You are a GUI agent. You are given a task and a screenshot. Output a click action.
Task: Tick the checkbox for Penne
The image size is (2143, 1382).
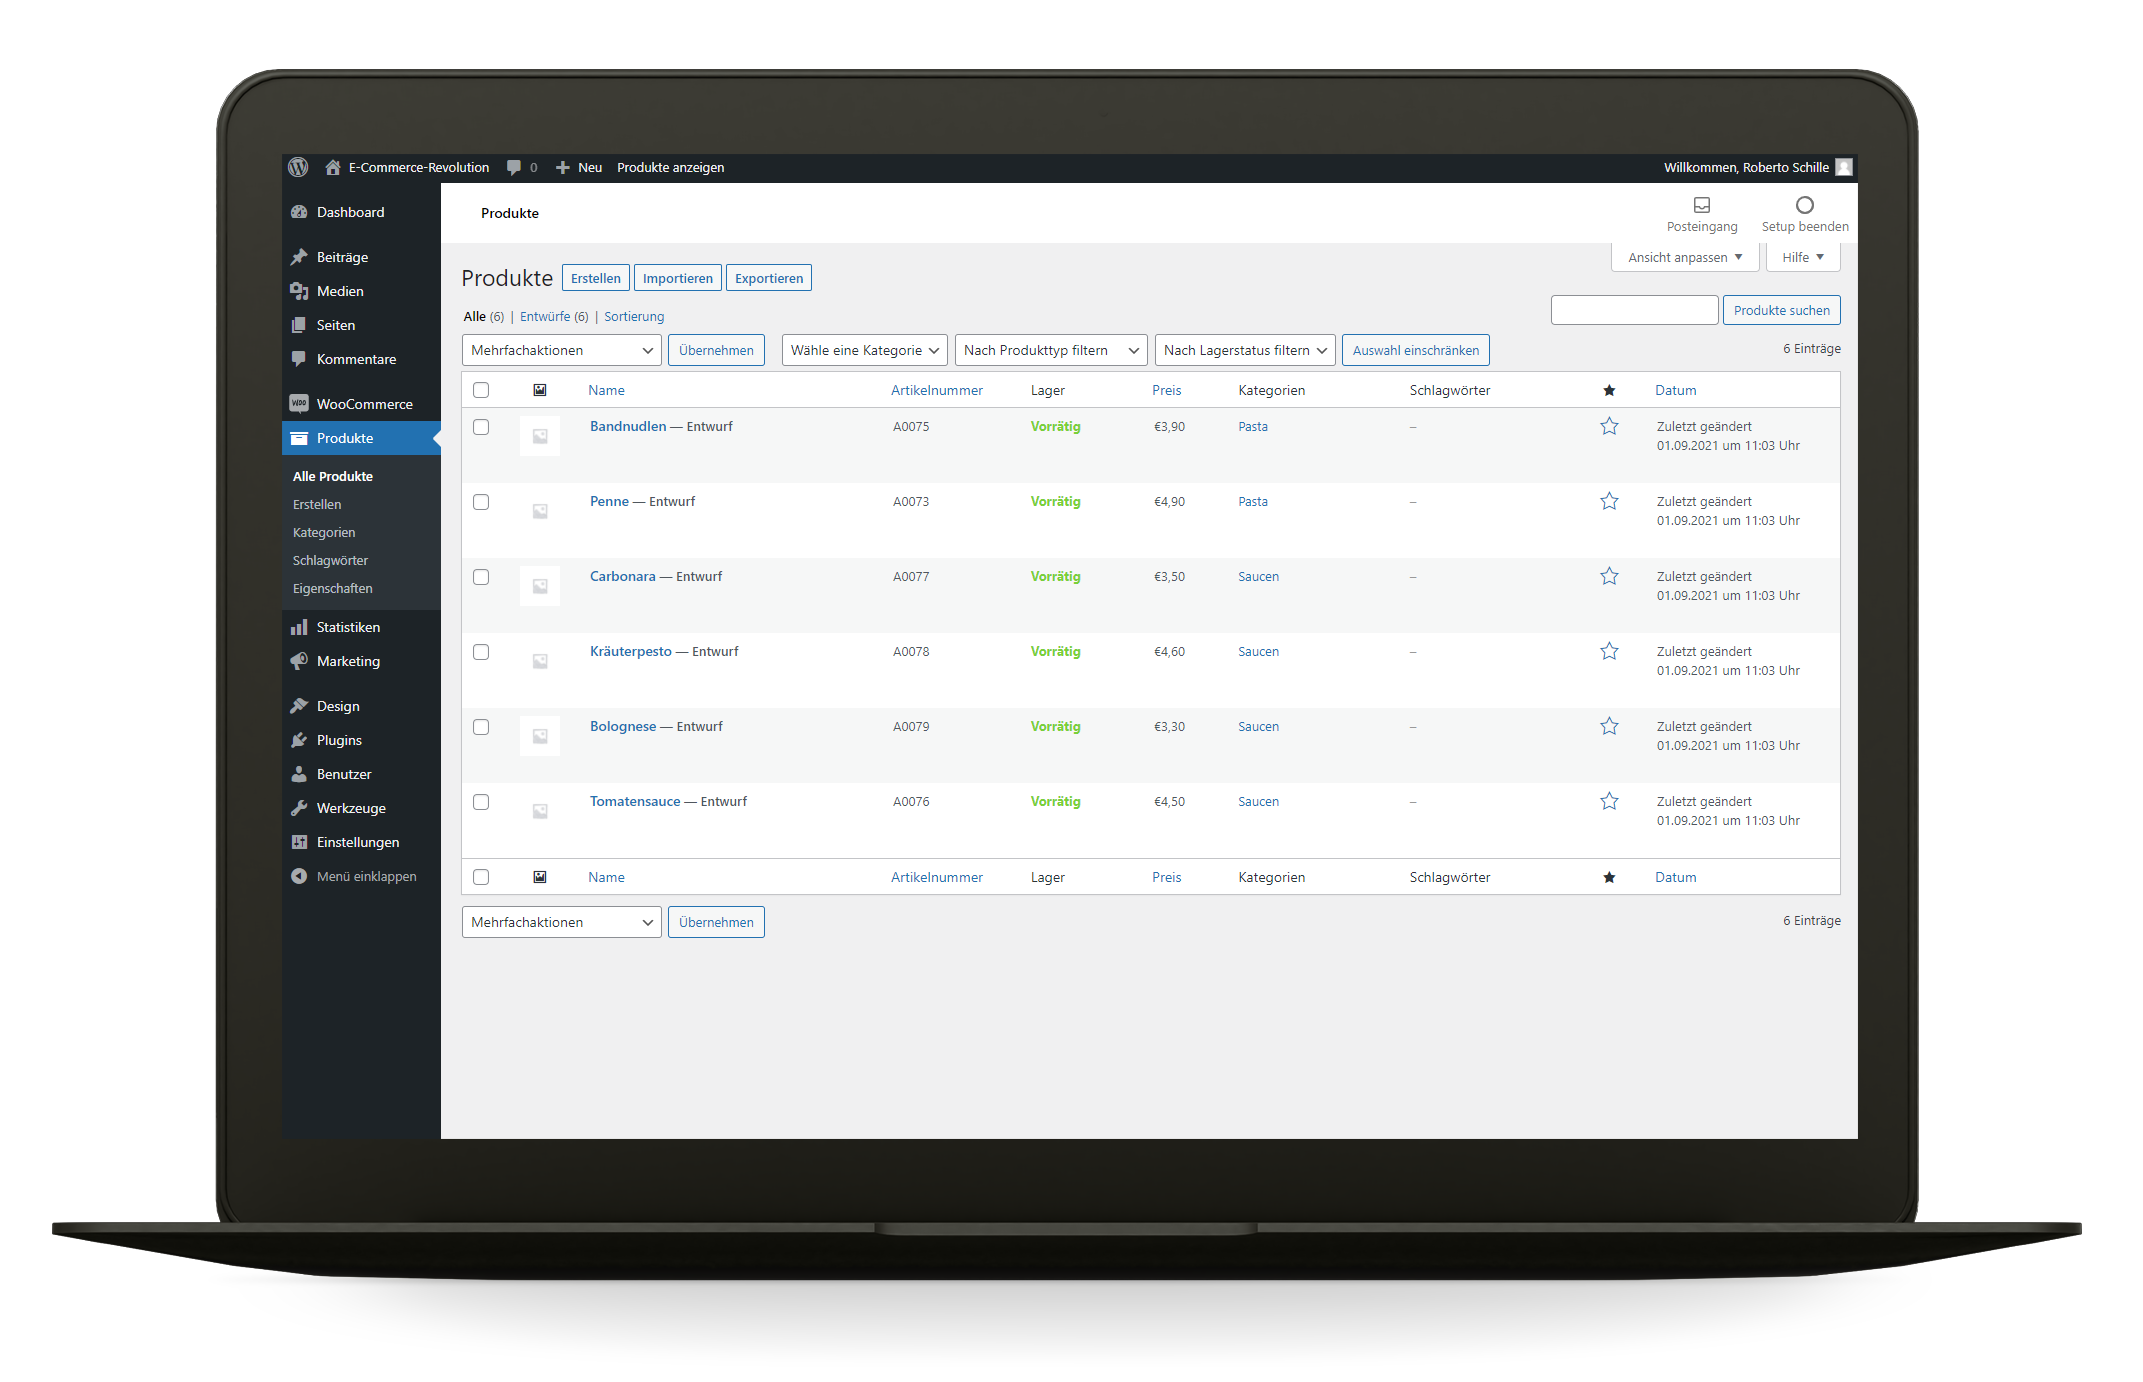tap(481, 502)
